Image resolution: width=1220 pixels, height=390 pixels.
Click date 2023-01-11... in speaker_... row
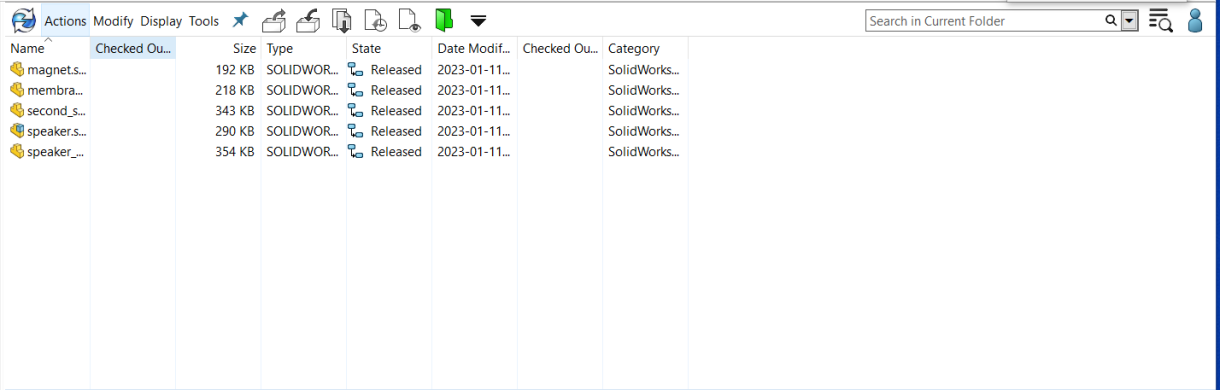click(474, 152)
